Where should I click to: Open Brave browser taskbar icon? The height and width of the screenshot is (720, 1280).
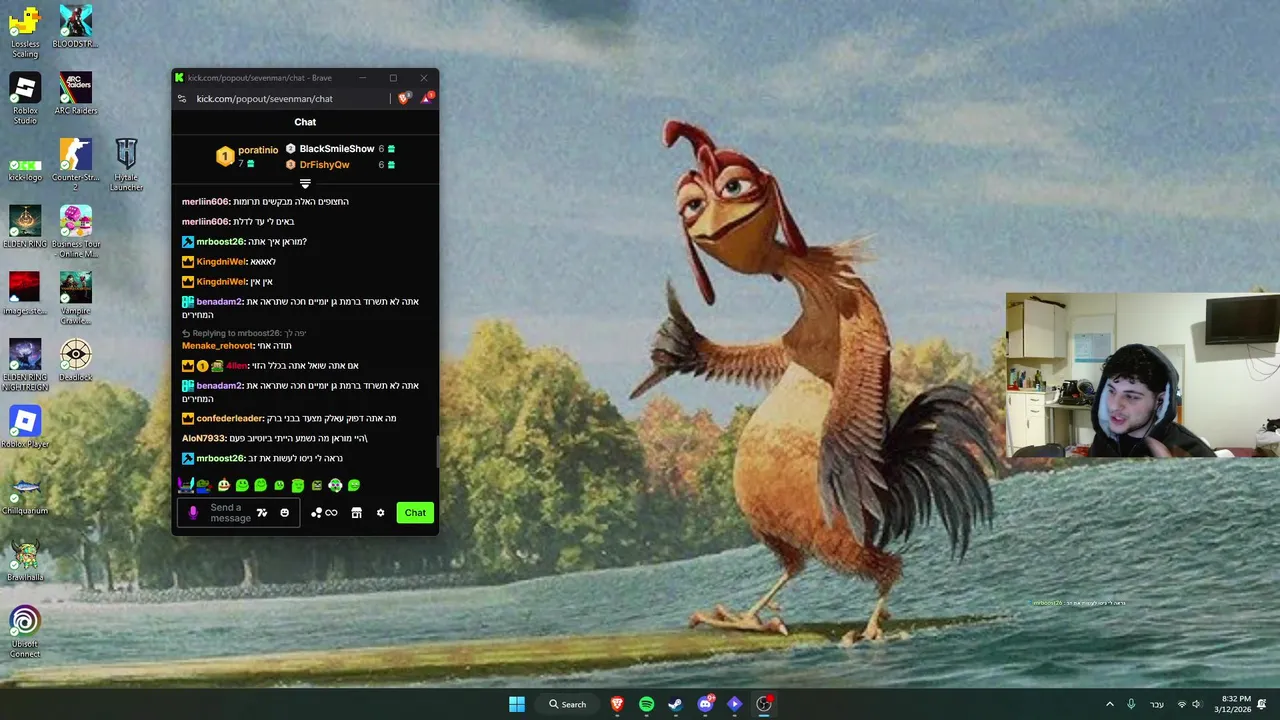(x=617, y=704)
